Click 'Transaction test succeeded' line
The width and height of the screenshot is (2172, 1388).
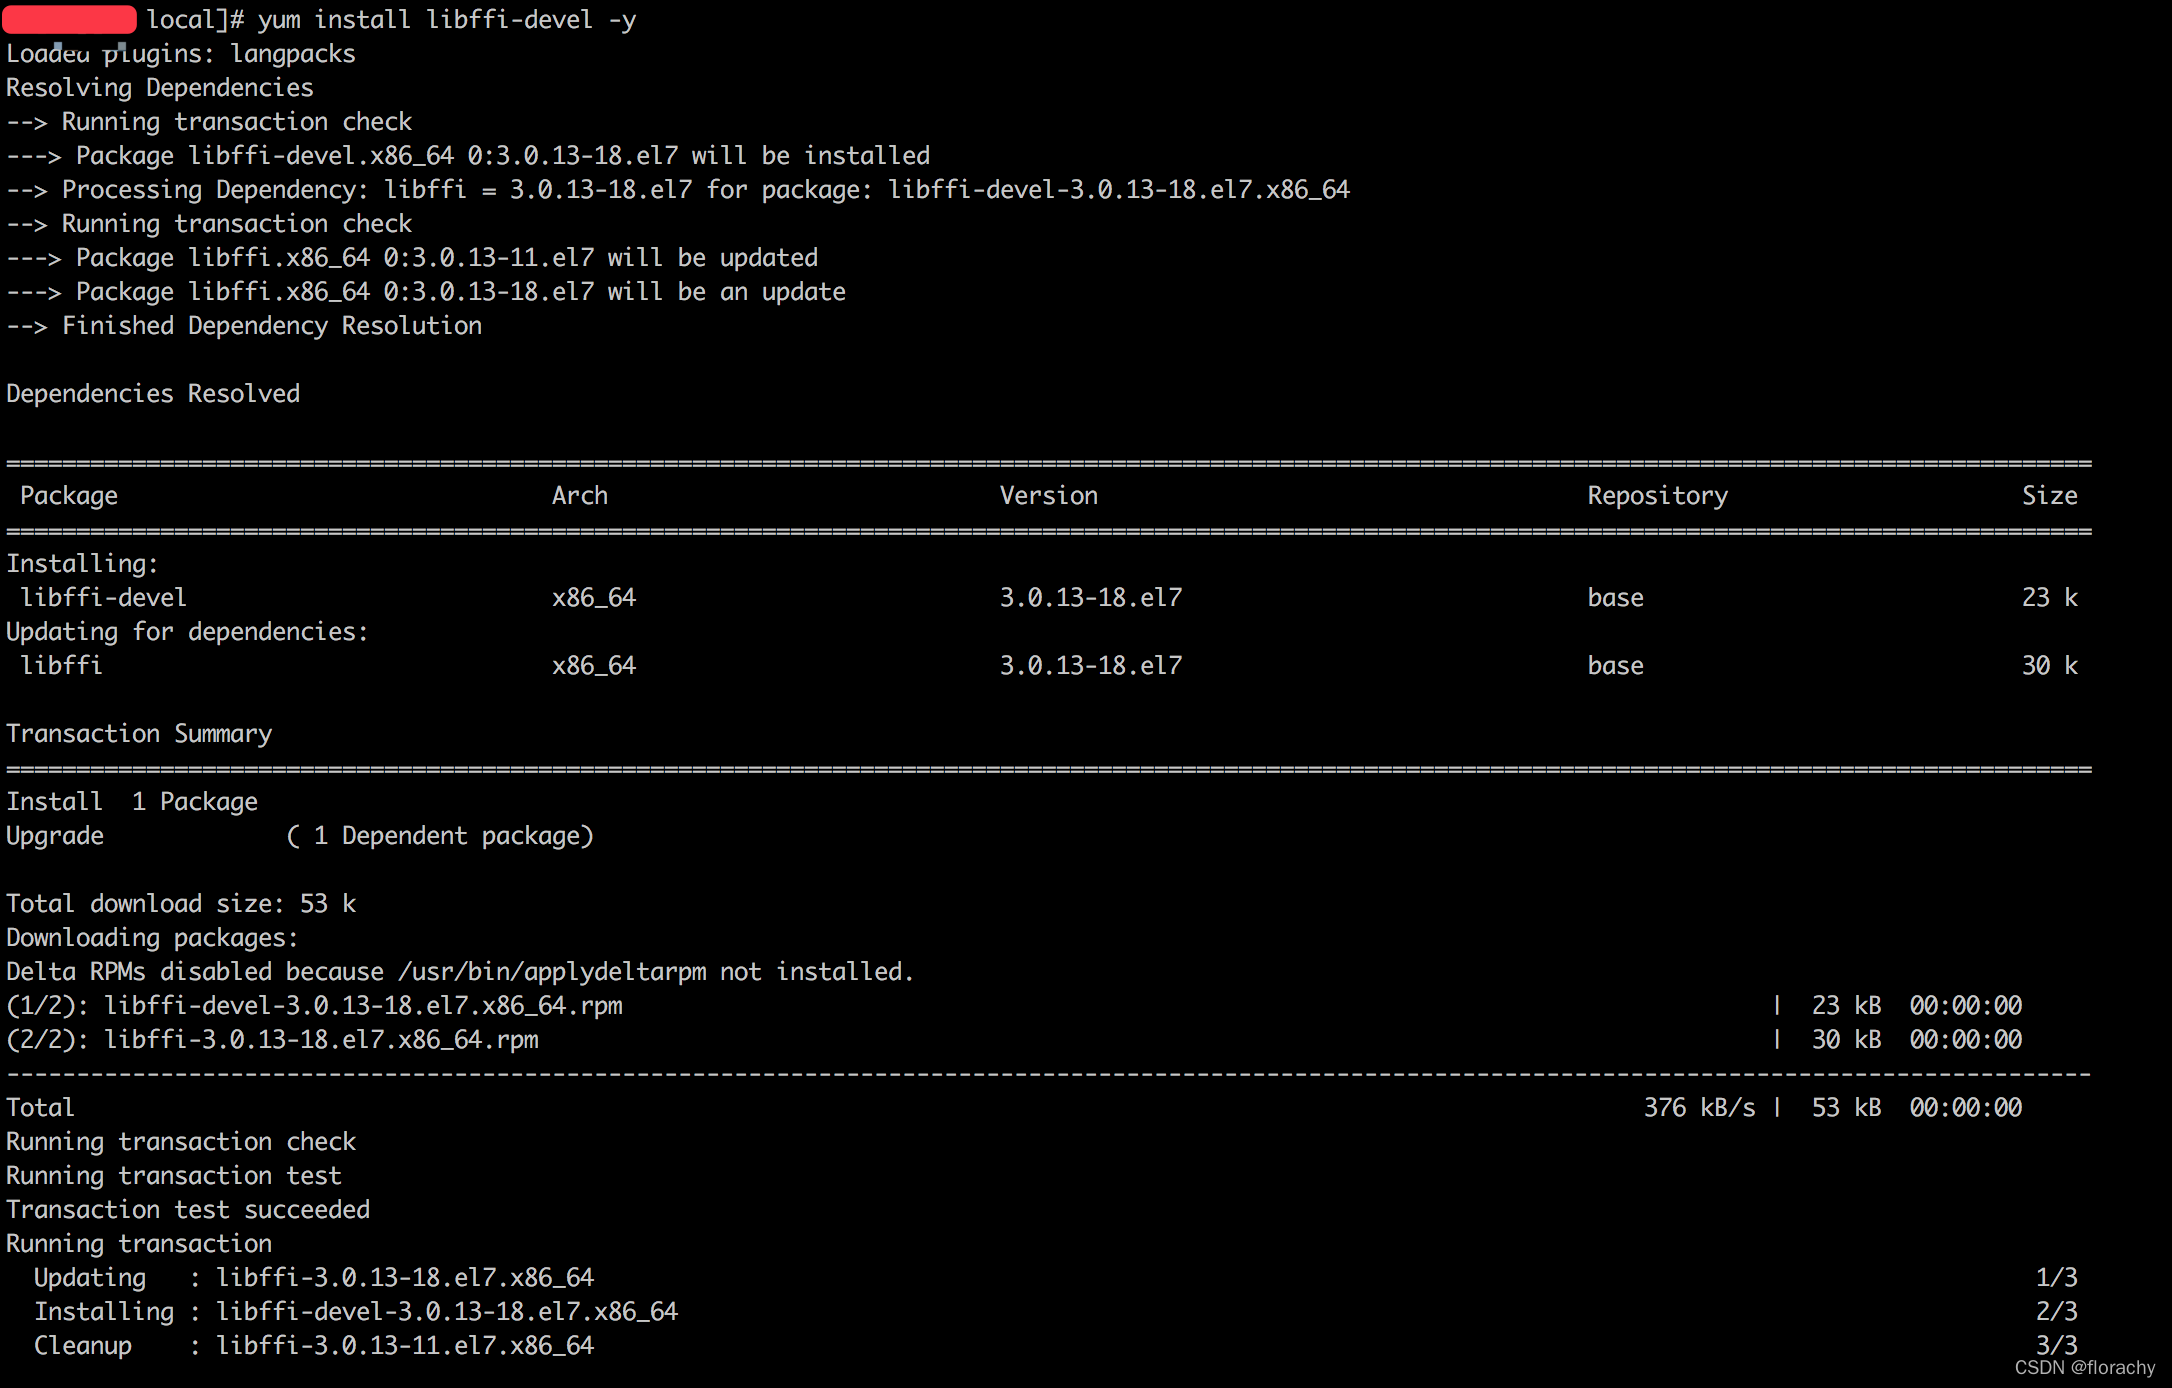click(188, 1210)
